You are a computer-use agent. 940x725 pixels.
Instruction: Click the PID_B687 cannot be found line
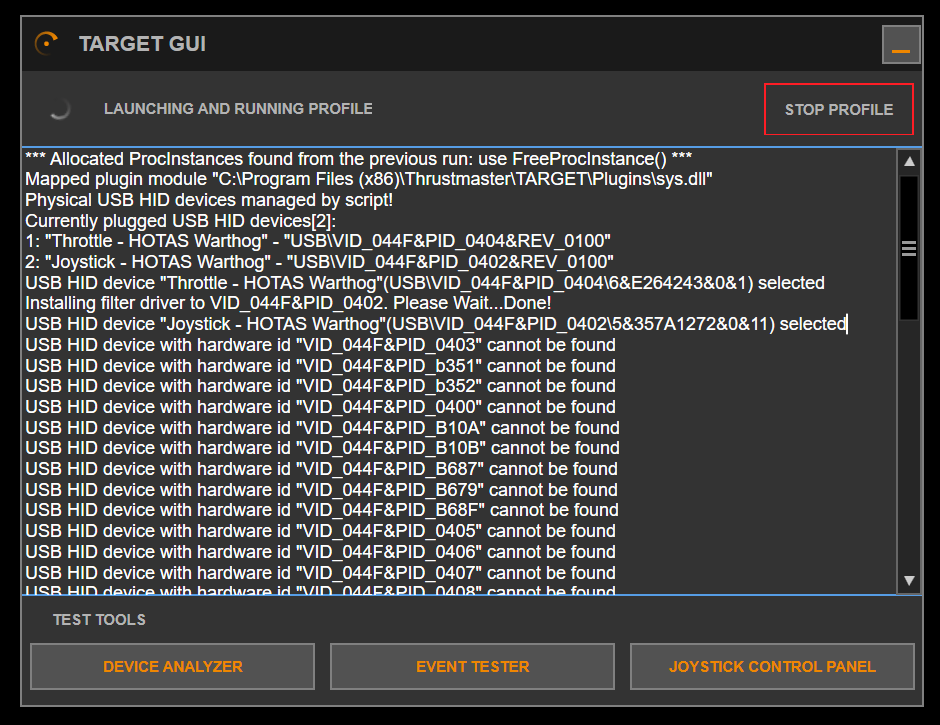pyautogui.click(x=321, y=469)
